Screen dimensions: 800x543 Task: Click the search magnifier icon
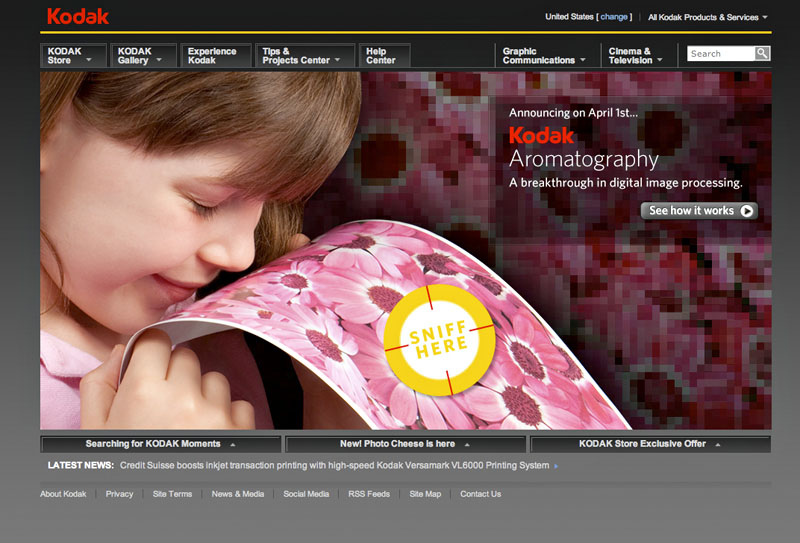762,54
